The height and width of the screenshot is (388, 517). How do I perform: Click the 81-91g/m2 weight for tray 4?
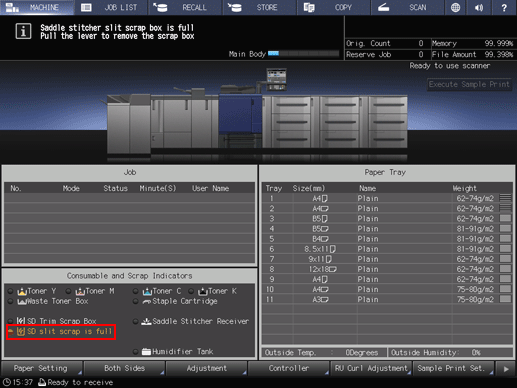point(475,229)
